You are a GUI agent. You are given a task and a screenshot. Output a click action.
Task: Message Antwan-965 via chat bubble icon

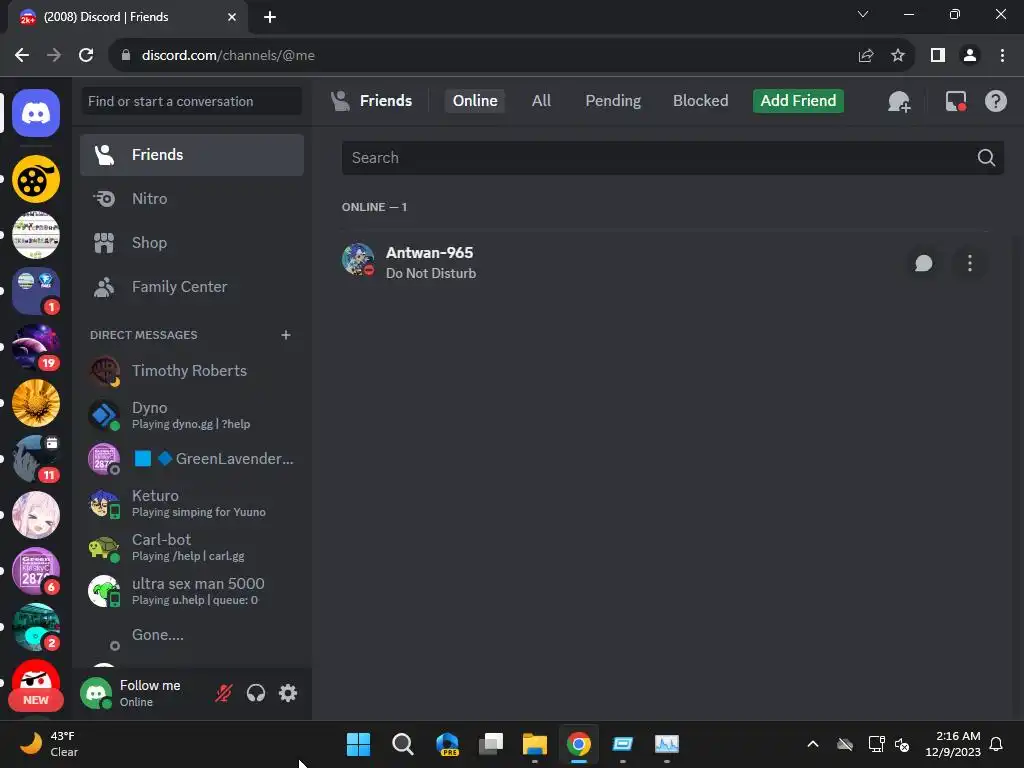(923, 263)
